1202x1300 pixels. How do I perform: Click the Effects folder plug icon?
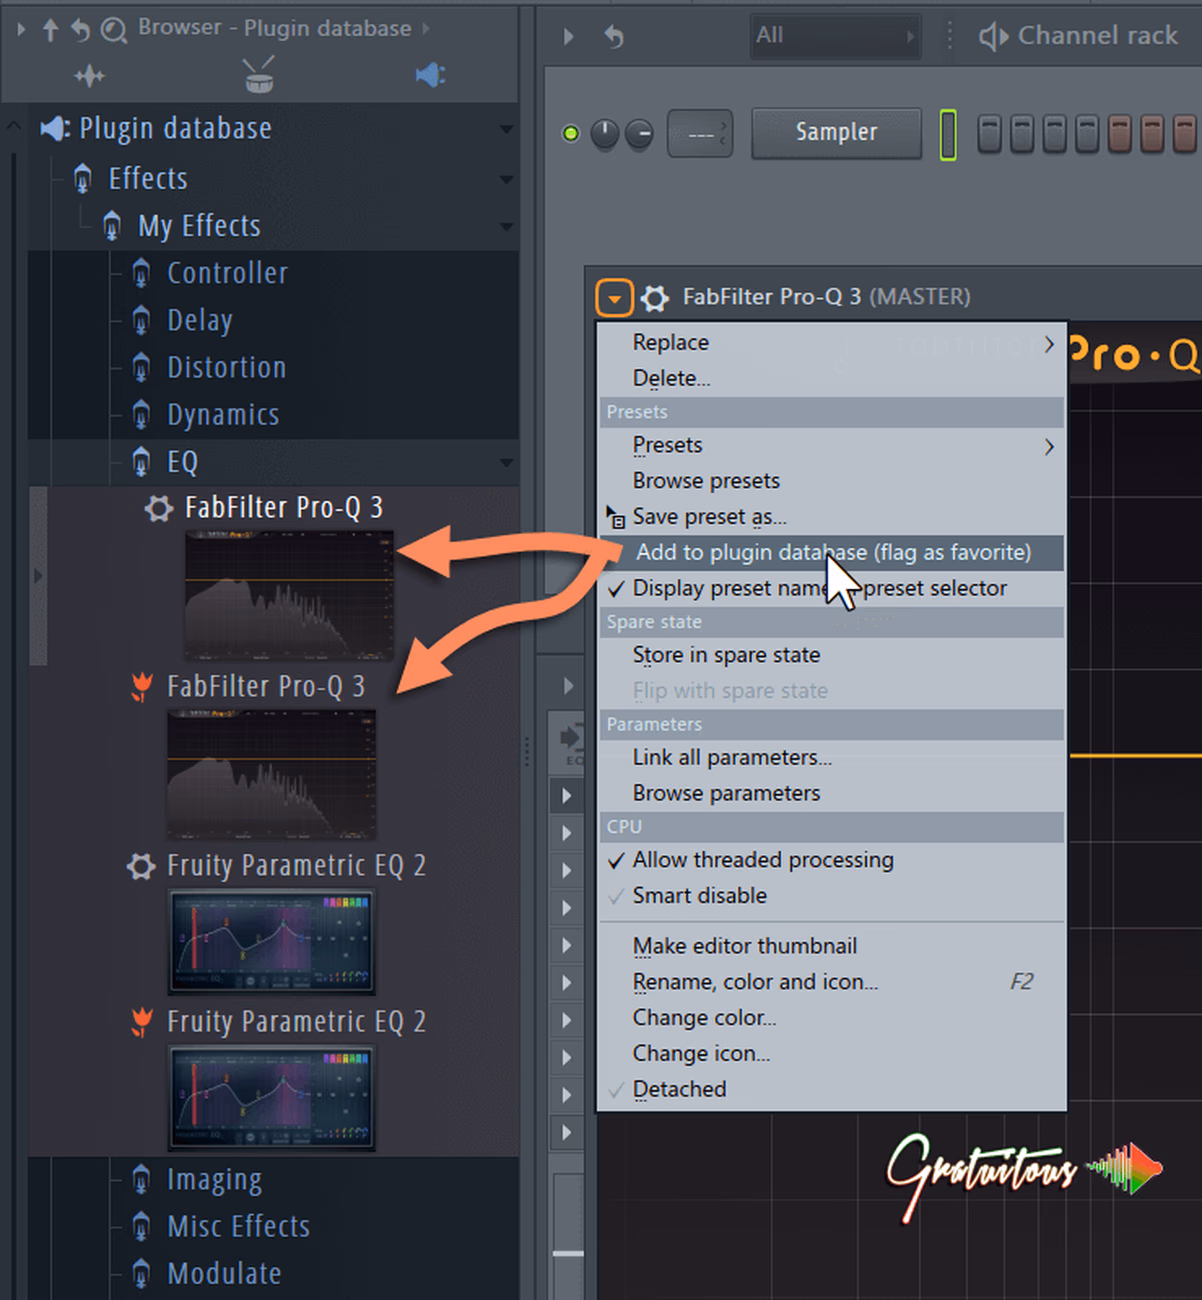[83, 179]
